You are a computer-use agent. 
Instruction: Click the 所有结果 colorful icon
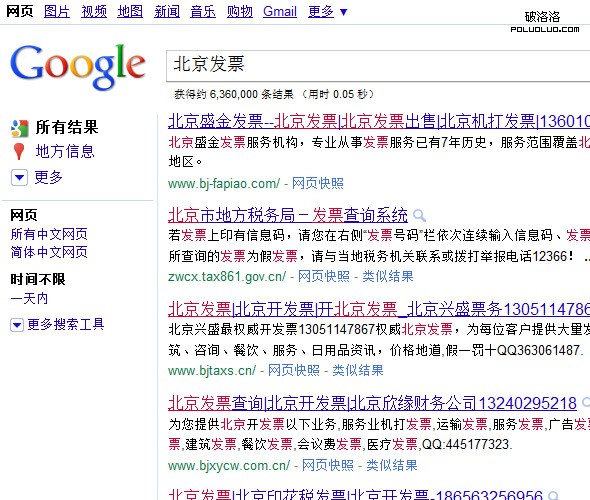(20, 128)
